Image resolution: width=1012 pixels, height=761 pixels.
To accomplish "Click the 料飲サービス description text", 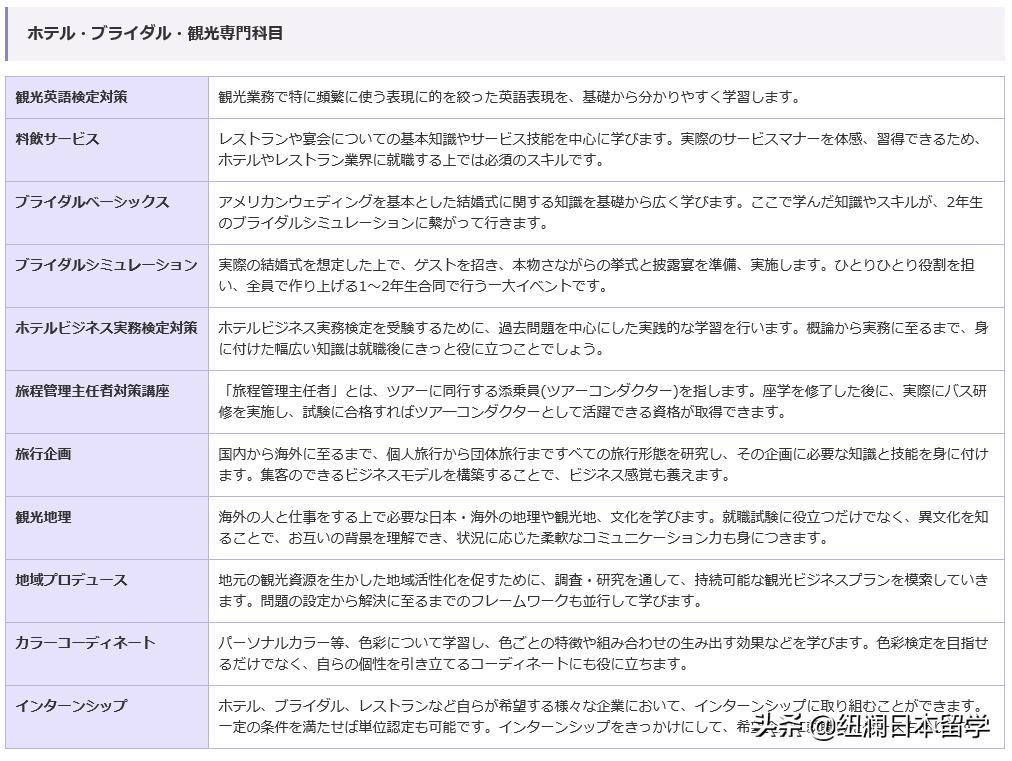I will coord(600,150).
